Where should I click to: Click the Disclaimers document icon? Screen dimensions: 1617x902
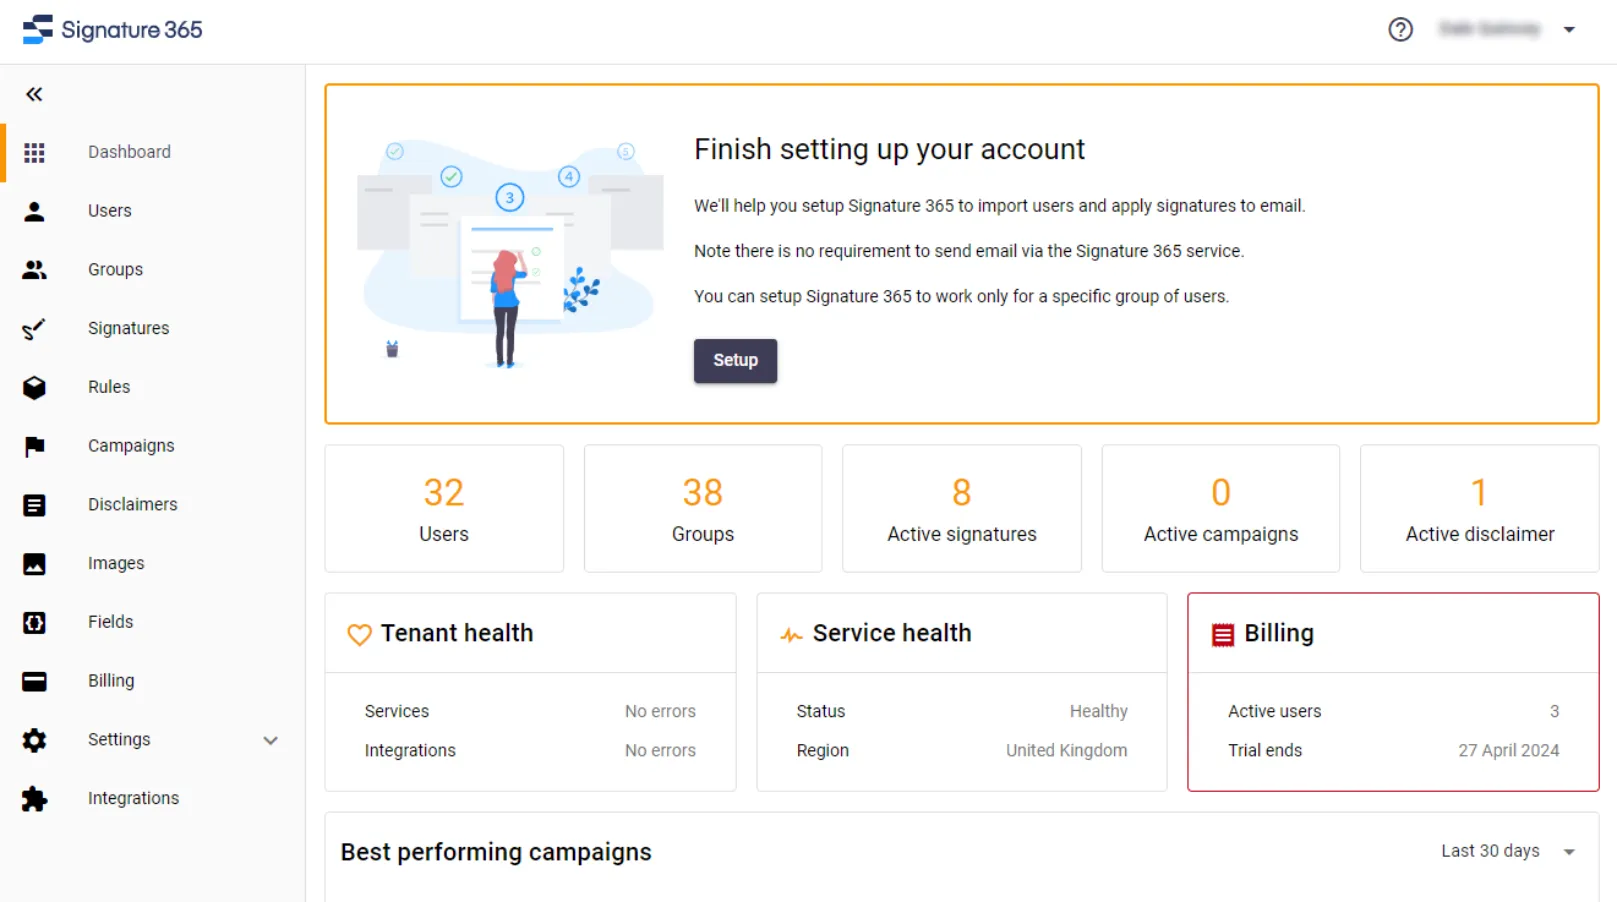[34, 505]
